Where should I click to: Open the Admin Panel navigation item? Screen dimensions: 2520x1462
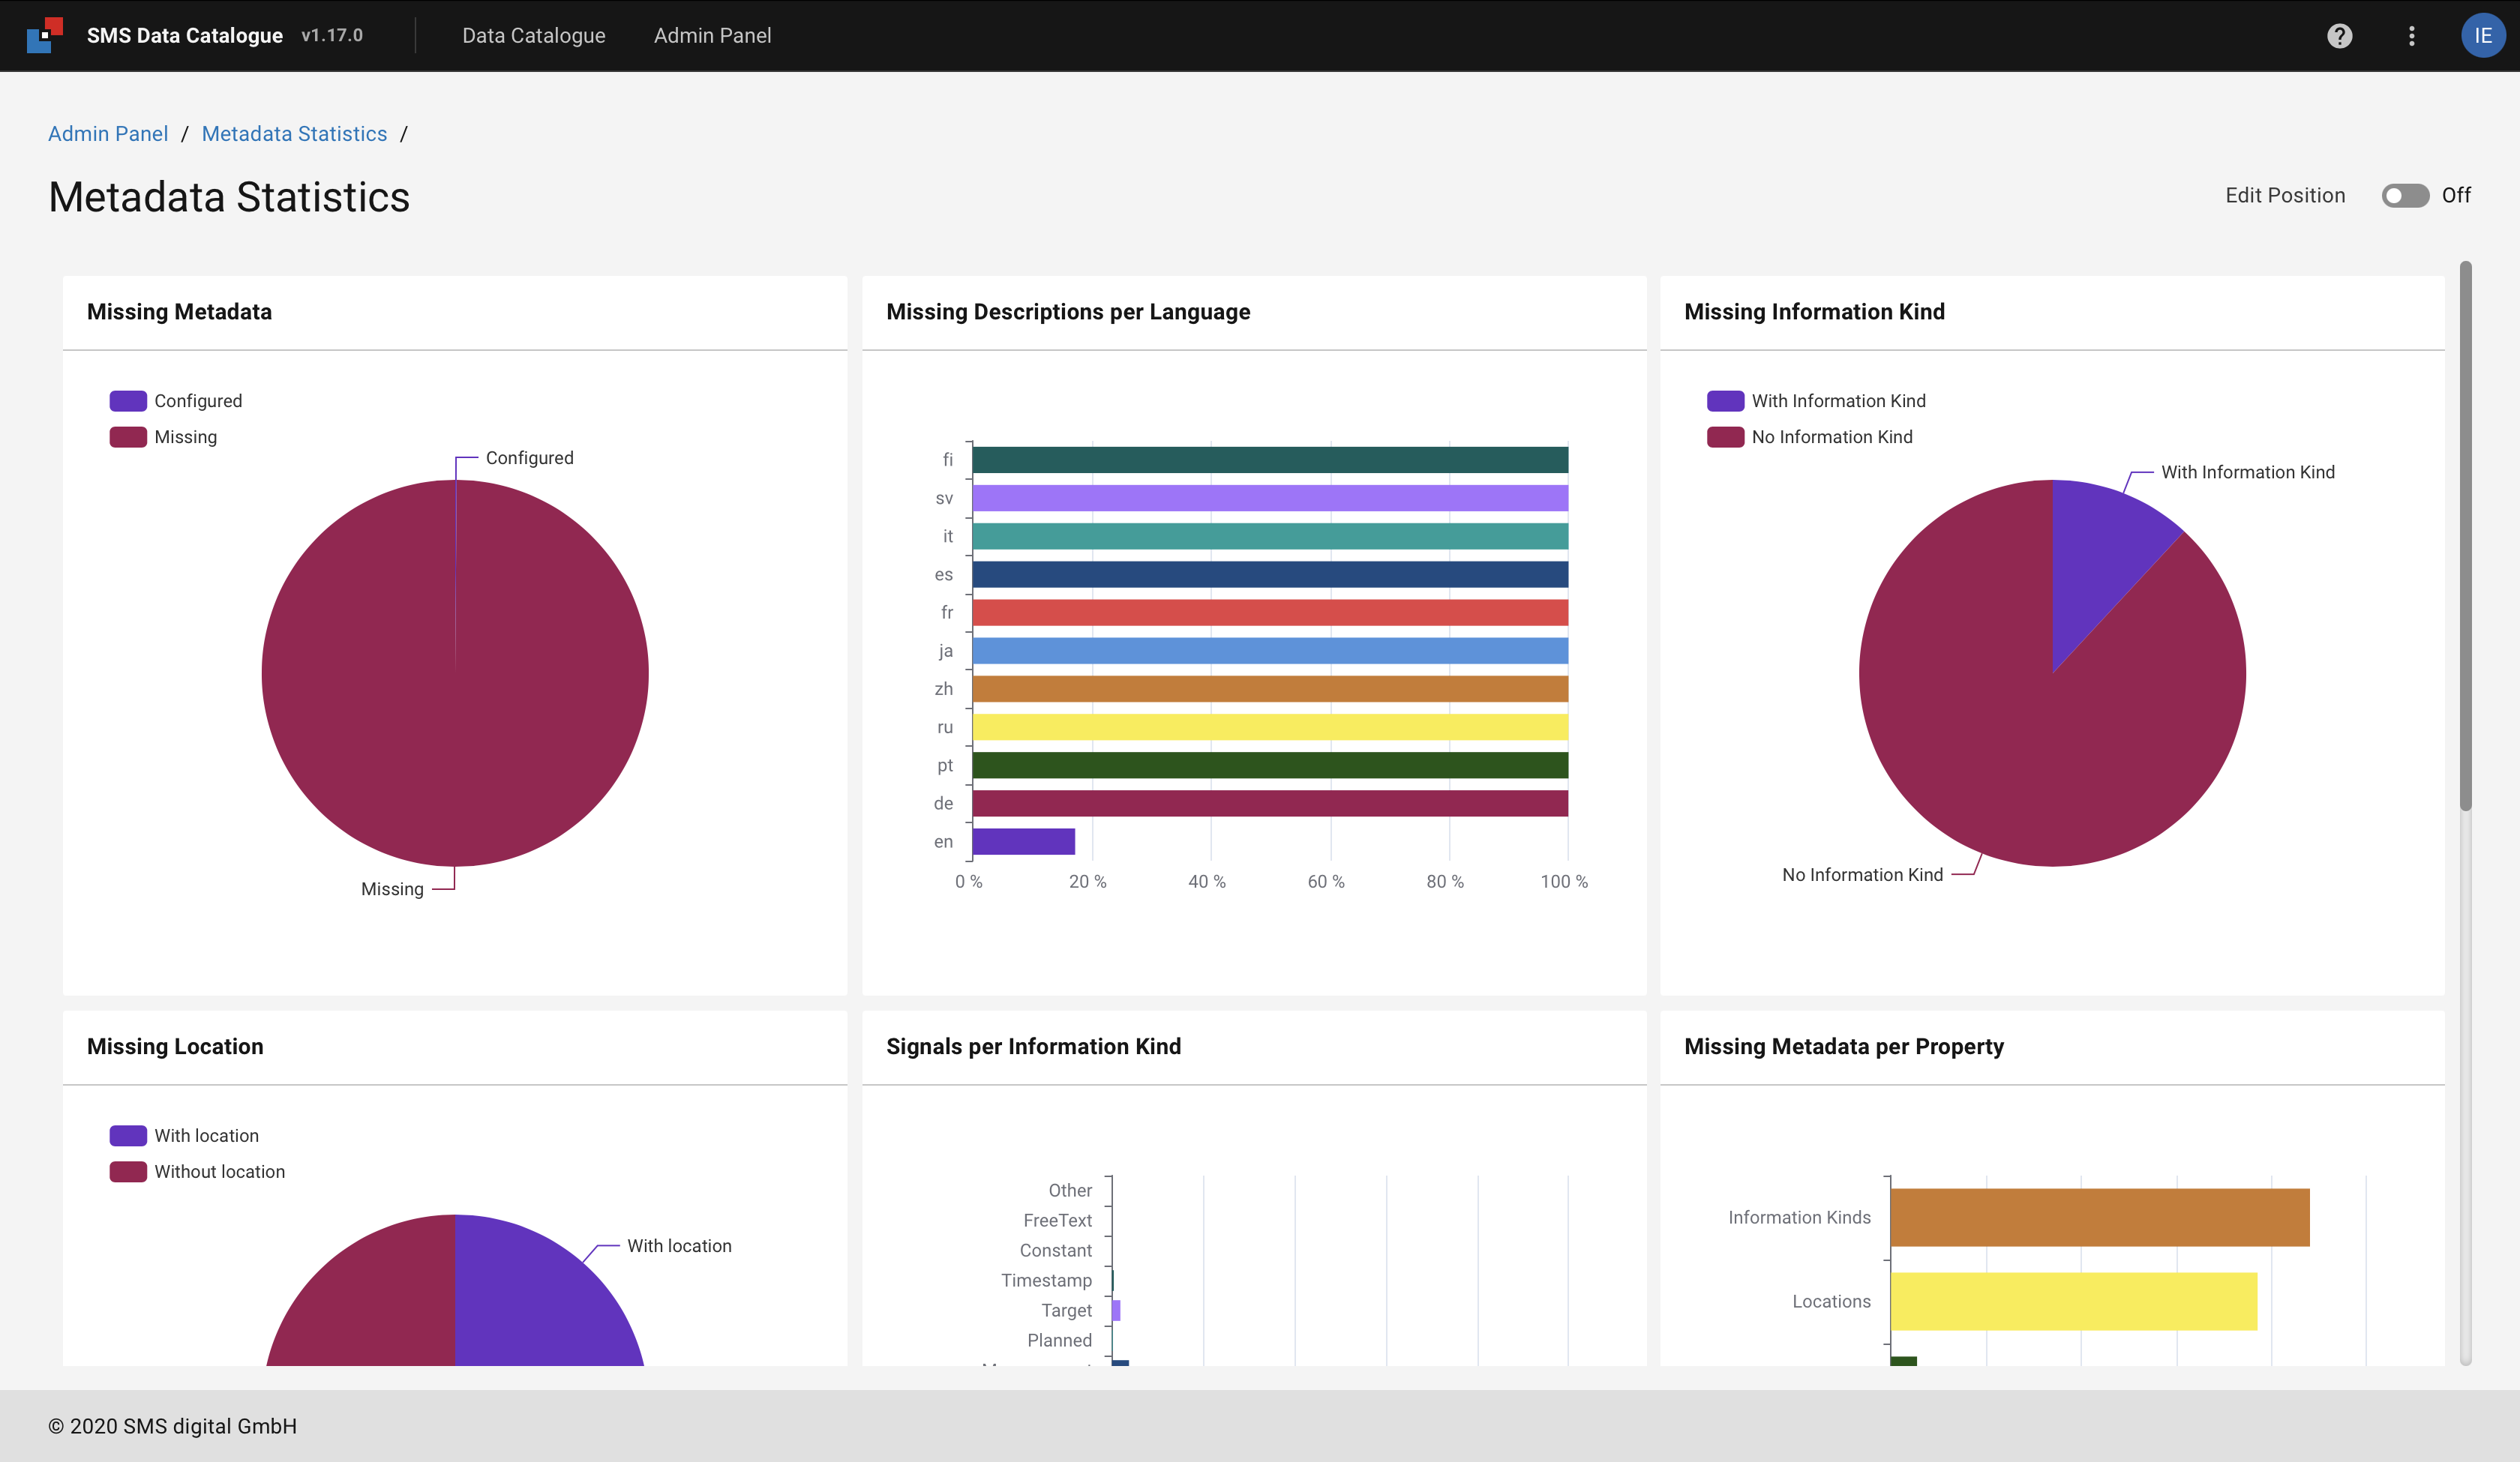click(712, 36)
